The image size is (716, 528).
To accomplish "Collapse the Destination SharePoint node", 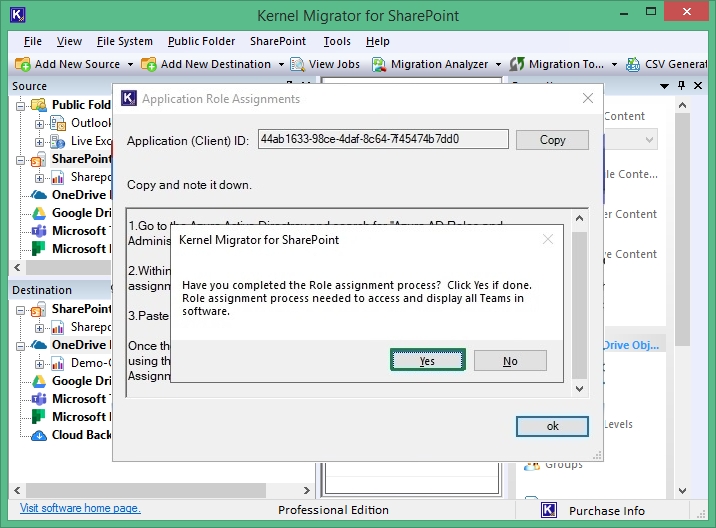I will coord(21,311).
